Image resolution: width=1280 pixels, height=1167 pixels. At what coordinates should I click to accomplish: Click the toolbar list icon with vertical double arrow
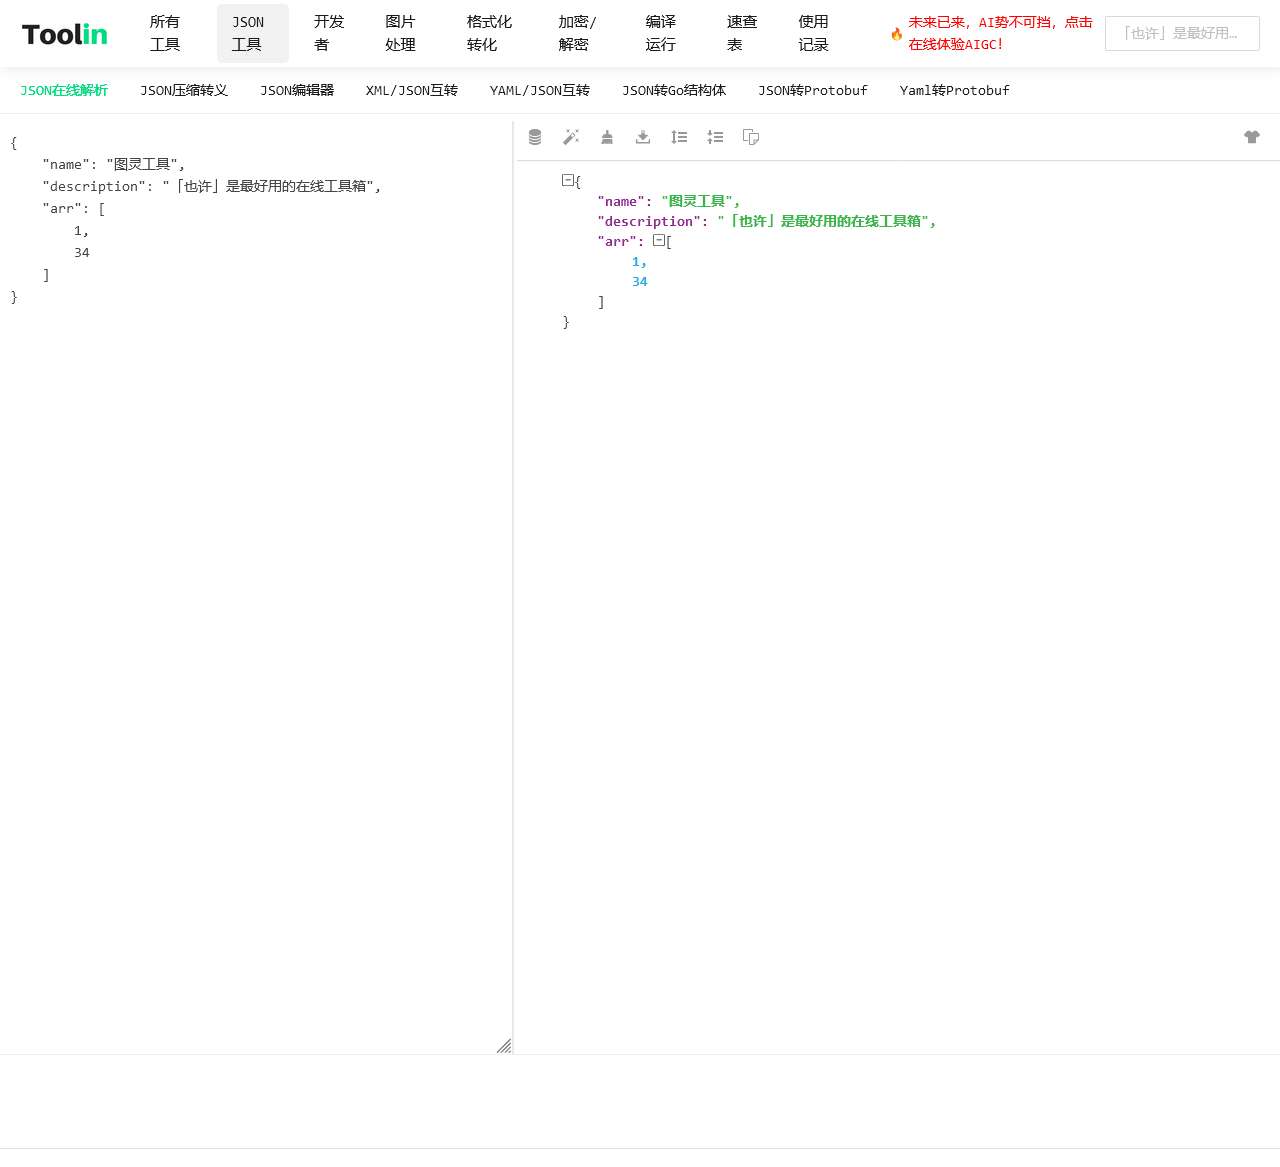coord(679,137)
